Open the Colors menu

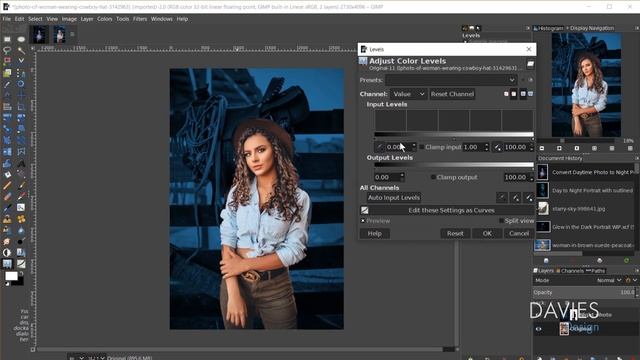coord(104,19)
